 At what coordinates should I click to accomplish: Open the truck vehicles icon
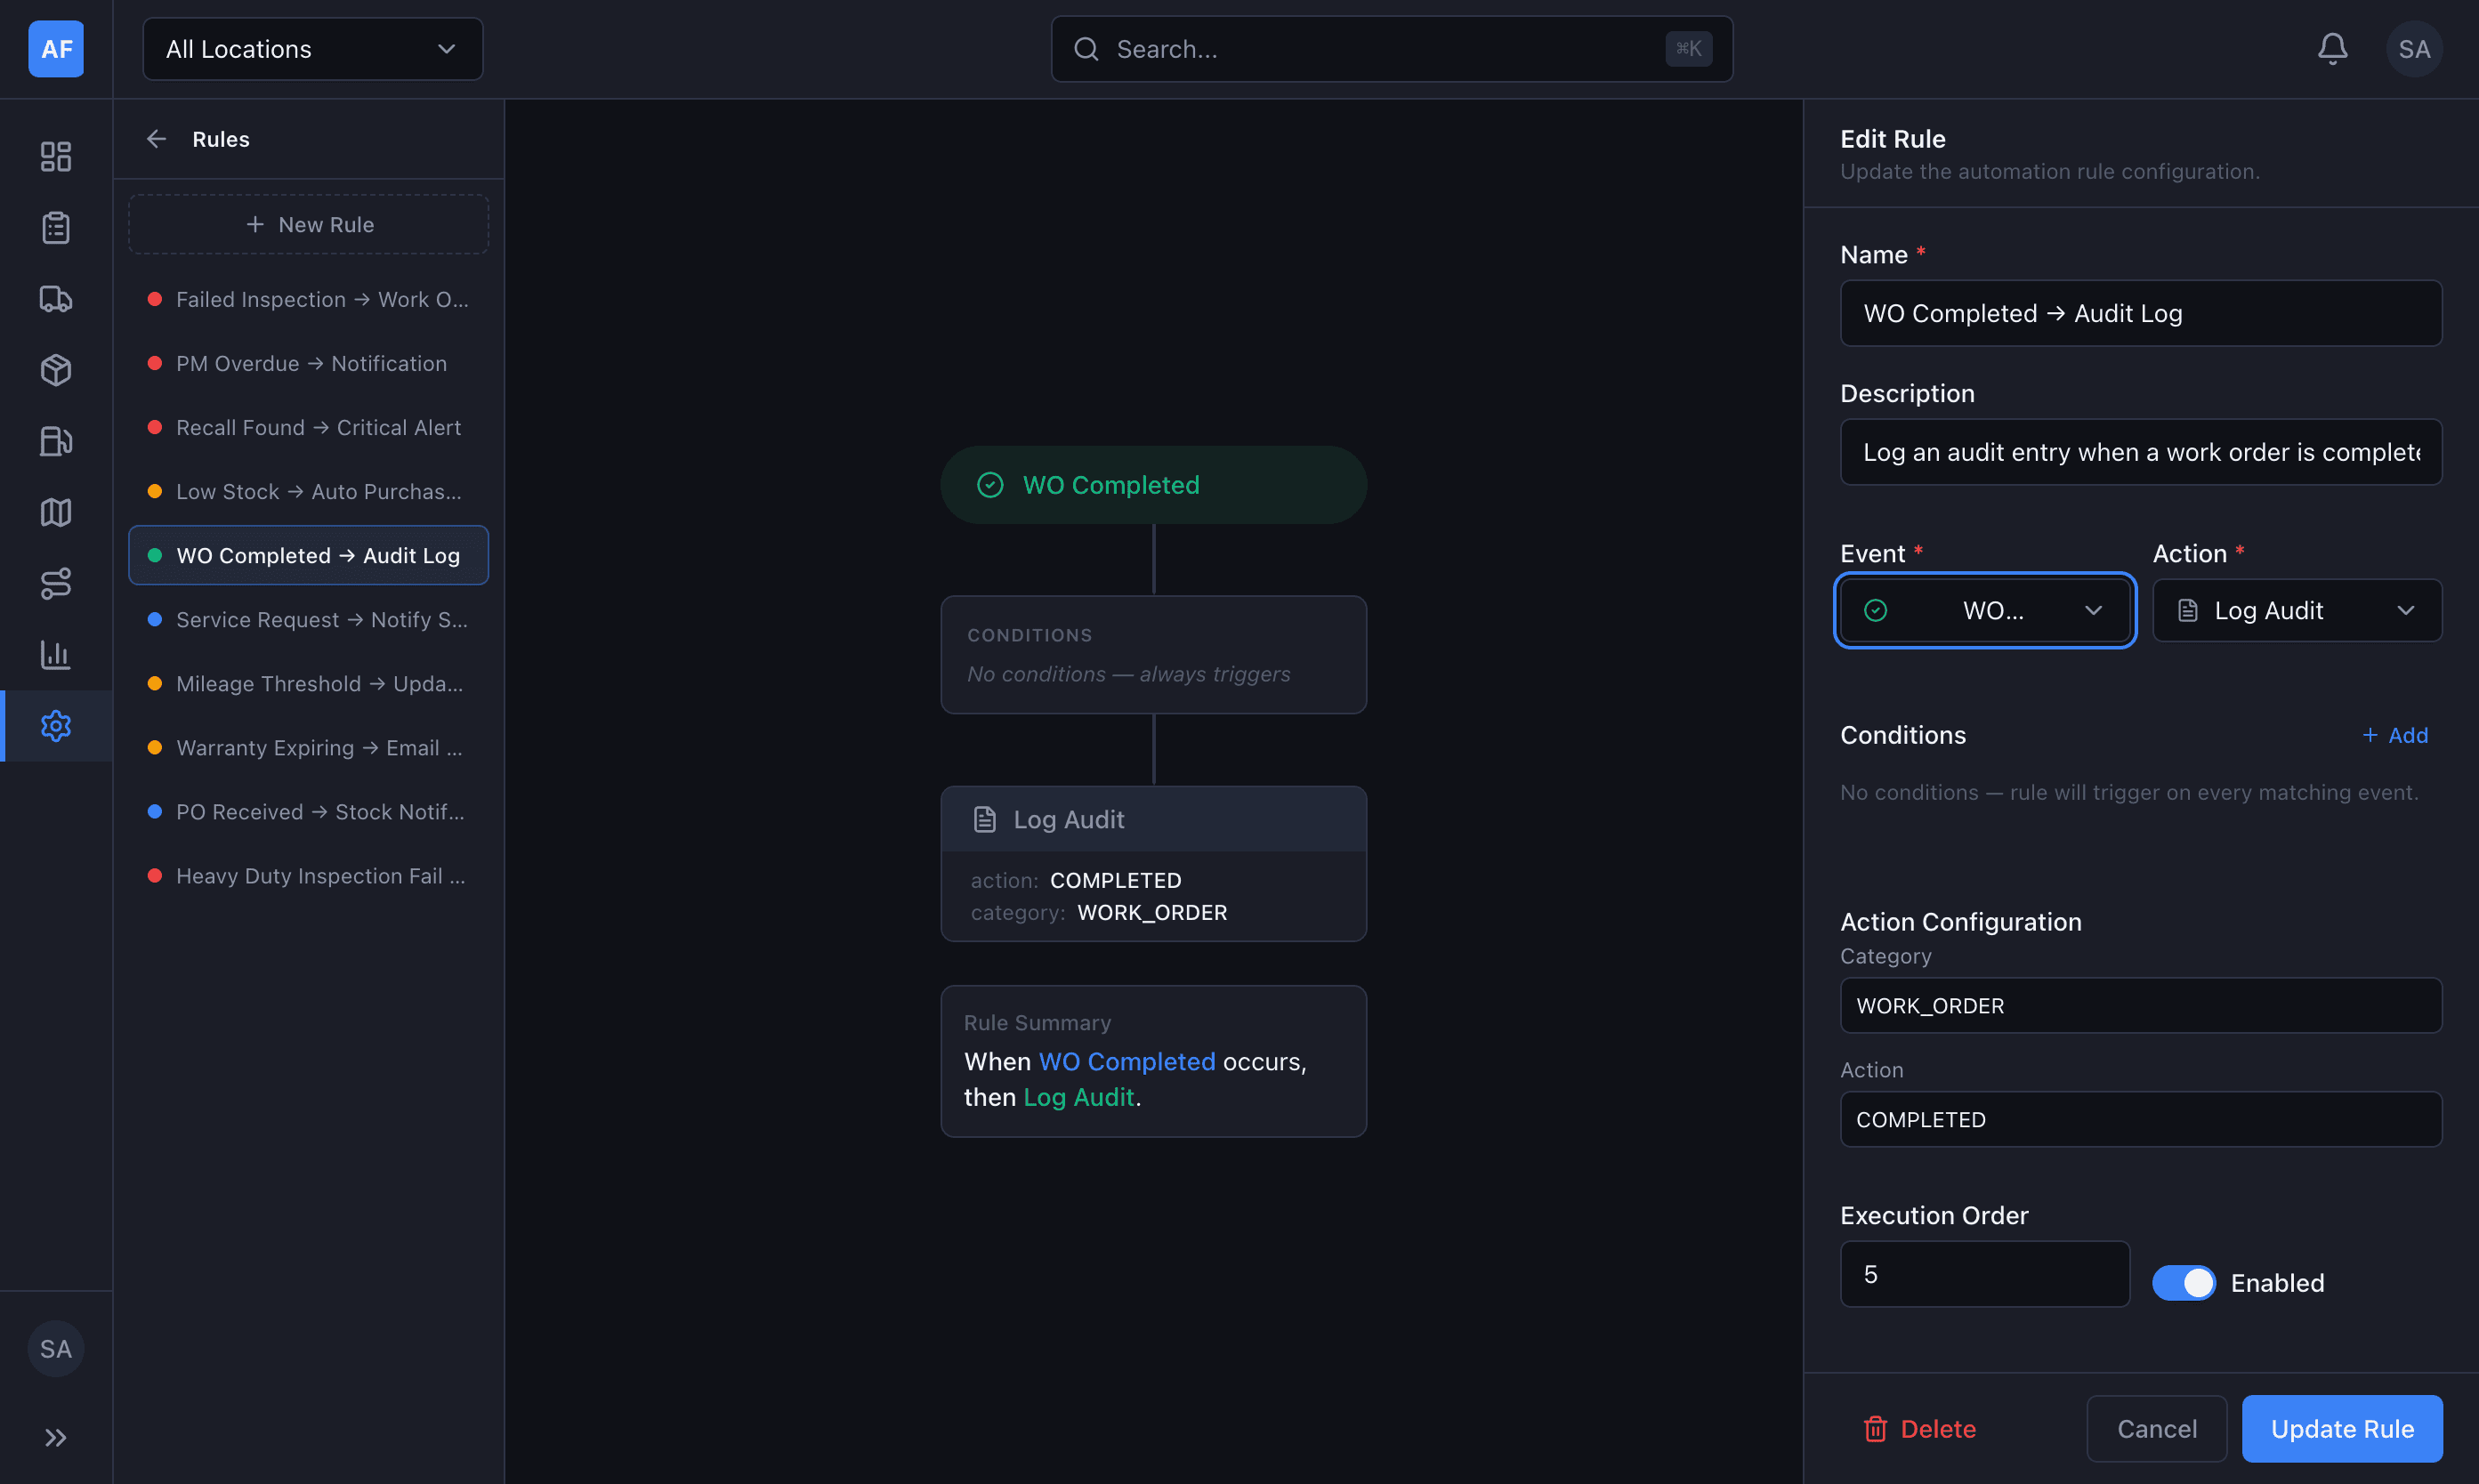click(56, 298)
